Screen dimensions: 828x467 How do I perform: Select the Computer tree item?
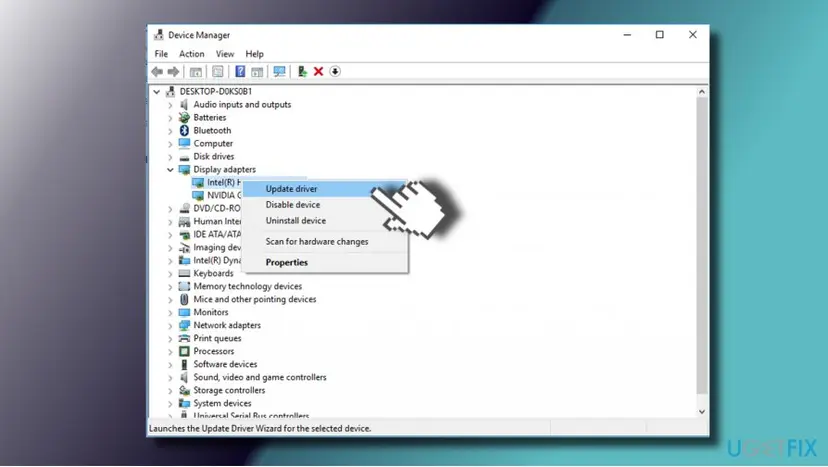pyautogui.click(x=213, y=144)
